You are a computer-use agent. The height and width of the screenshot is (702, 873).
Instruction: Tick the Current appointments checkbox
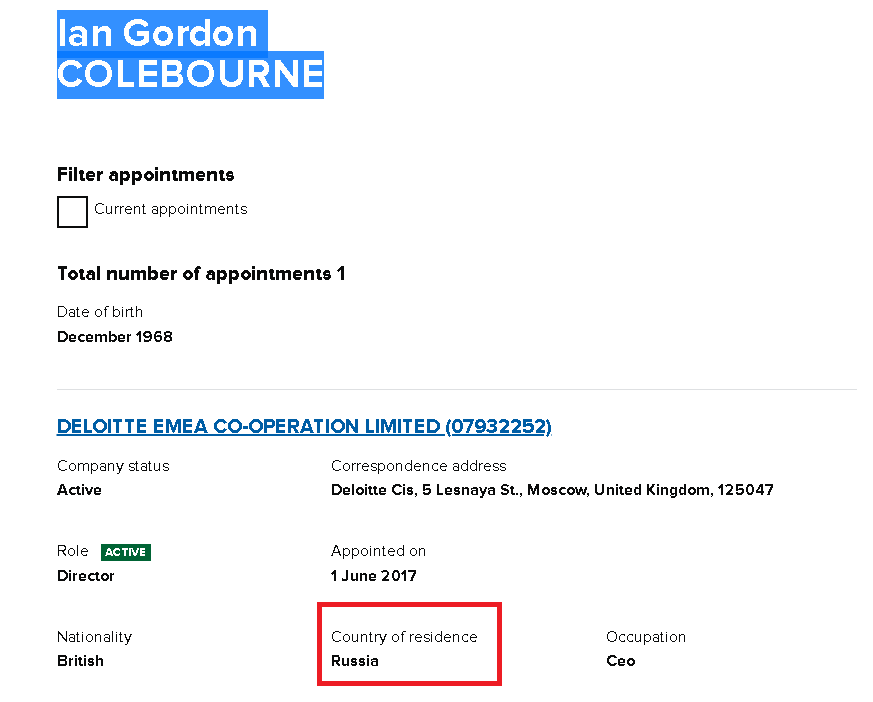tap(72, 212)
